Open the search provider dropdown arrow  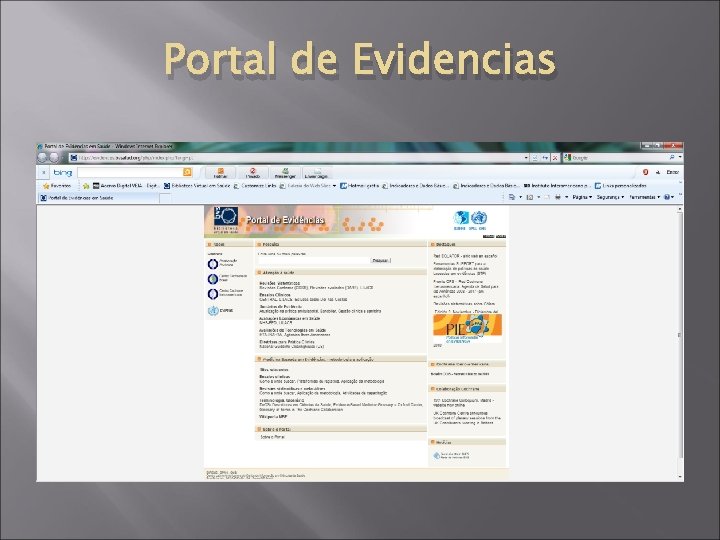click(x=680, y=158)
